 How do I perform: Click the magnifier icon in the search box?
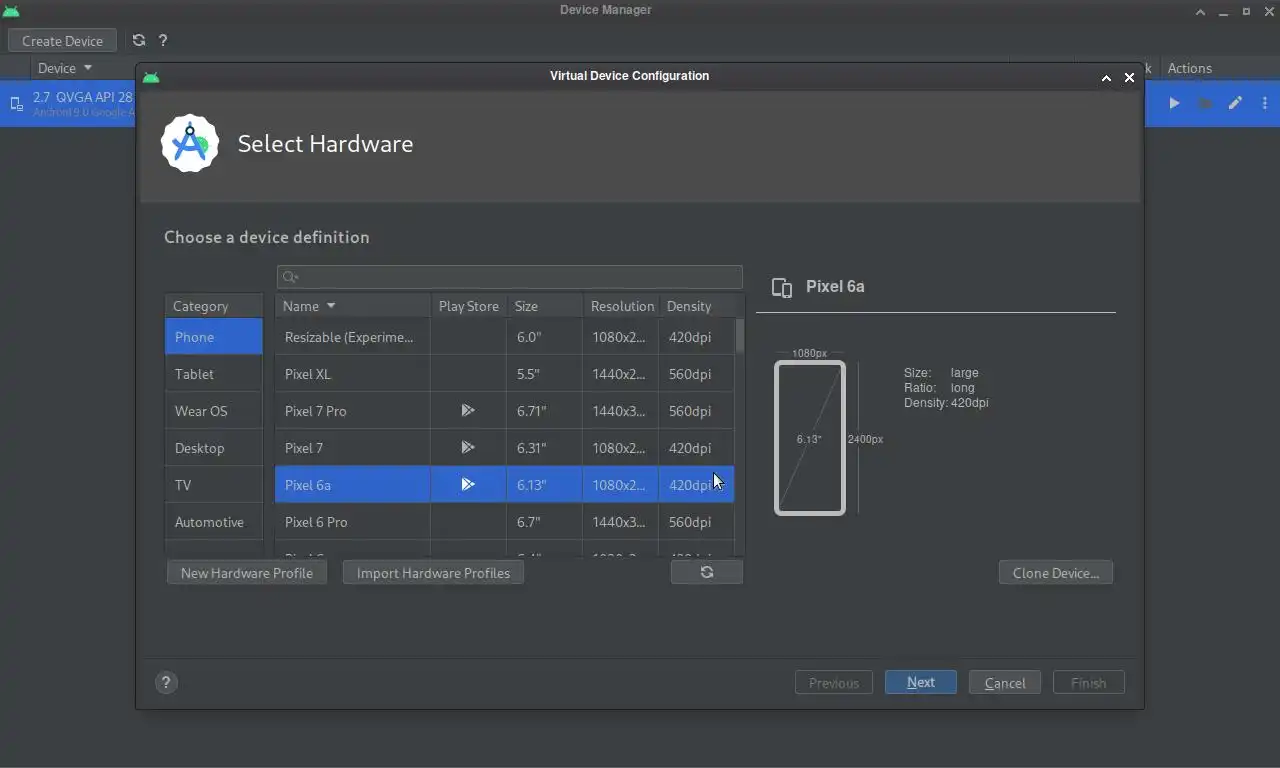coord(290,278)
